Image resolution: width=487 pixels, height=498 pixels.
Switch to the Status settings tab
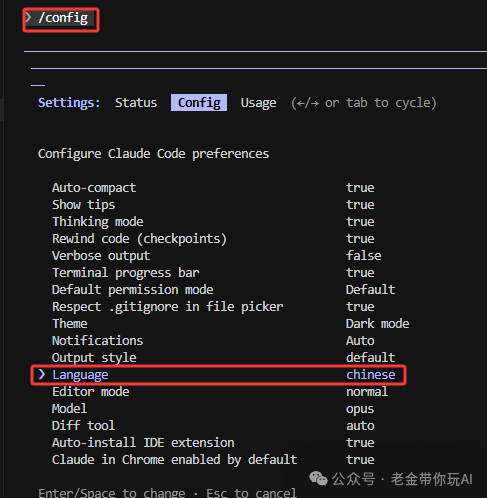pyautogui.click(x=136, y=103)
